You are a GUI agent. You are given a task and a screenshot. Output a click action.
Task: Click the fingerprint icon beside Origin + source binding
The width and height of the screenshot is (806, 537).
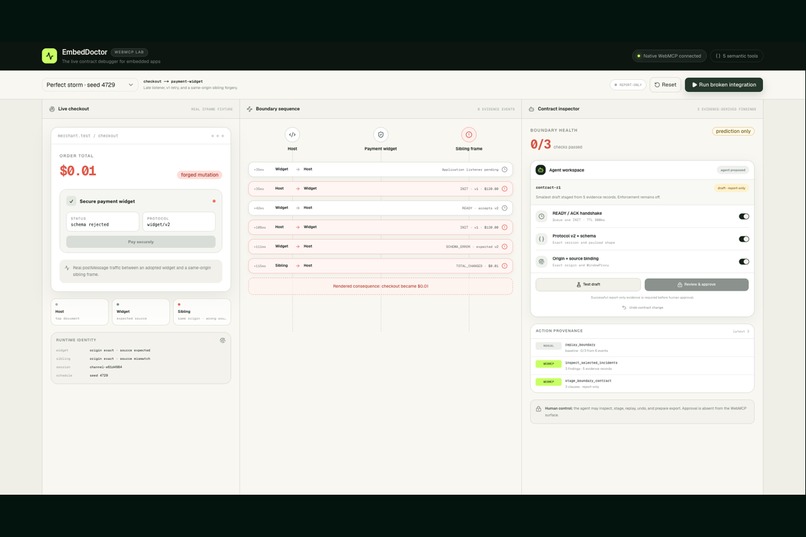tap(542, 262)
